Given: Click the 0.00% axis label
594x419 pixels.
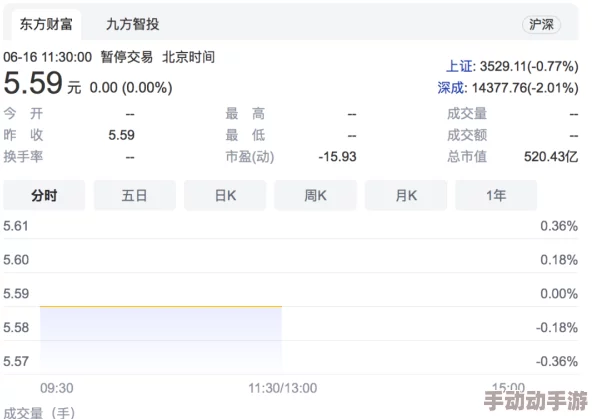Looking at the screenshot, I should 559,294.
